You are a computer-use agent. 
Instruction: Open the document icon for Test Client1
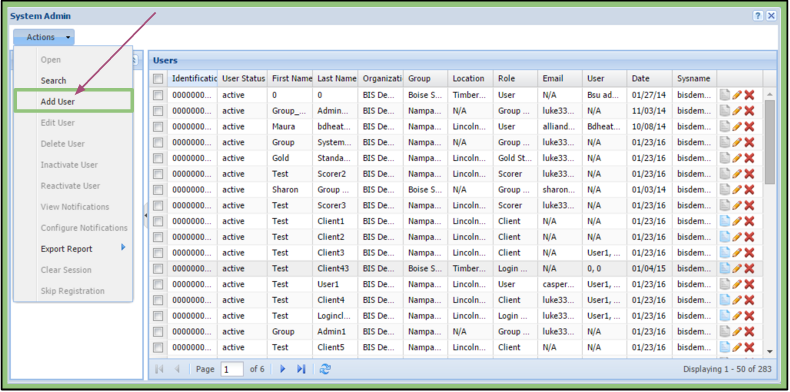point(725,221)
